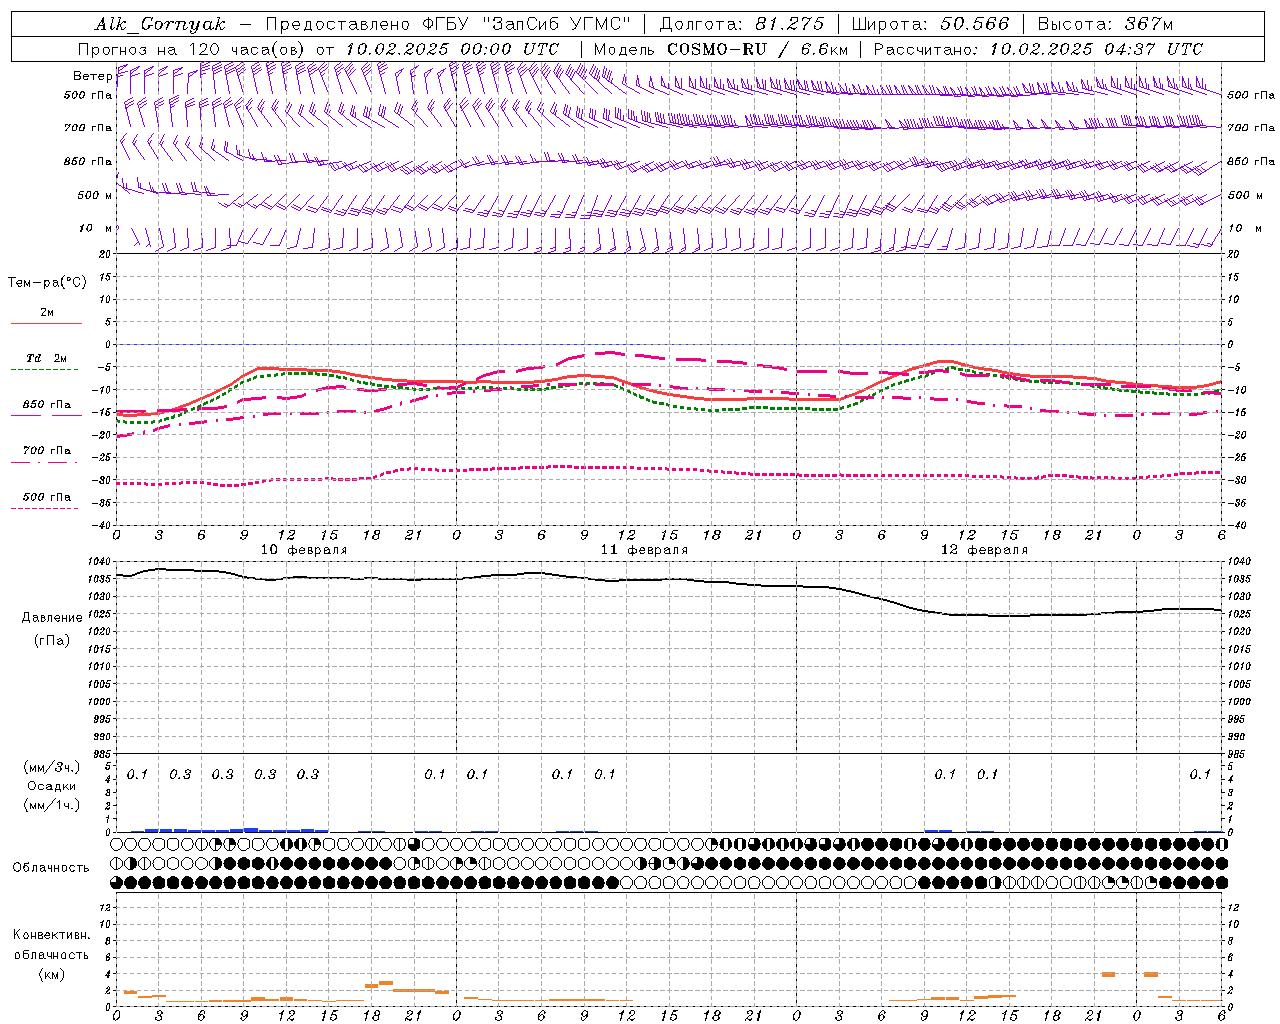Click the Рассчитано: 10.02.2025 04:37 UTC timestamp
The image size is (1280, 1024).
pos(1038,49)
